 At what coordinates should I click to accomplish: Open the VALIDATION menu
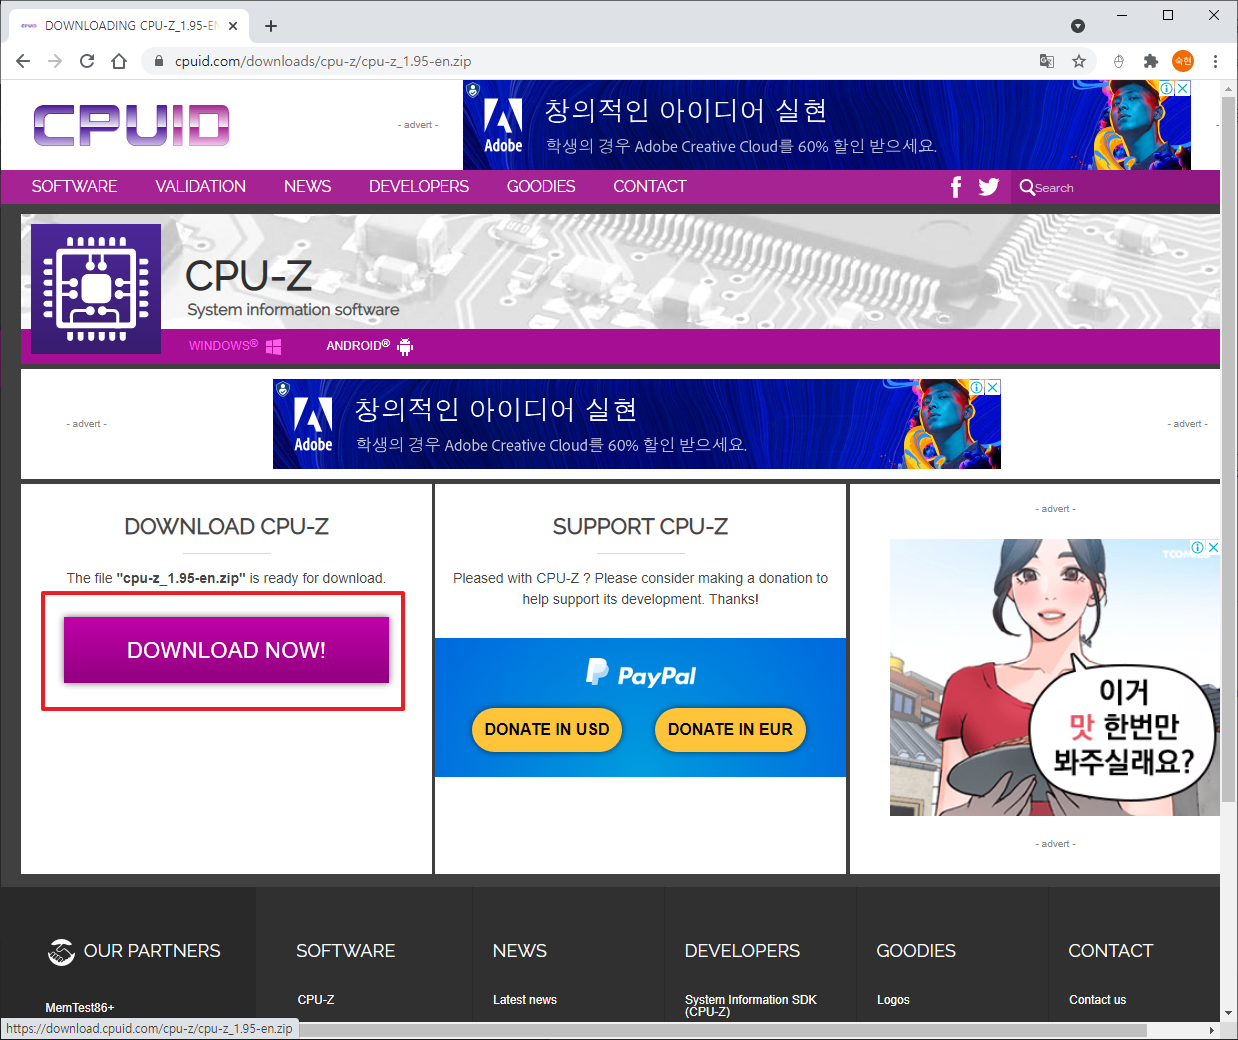pyautogui.click(x=200, y=187)
